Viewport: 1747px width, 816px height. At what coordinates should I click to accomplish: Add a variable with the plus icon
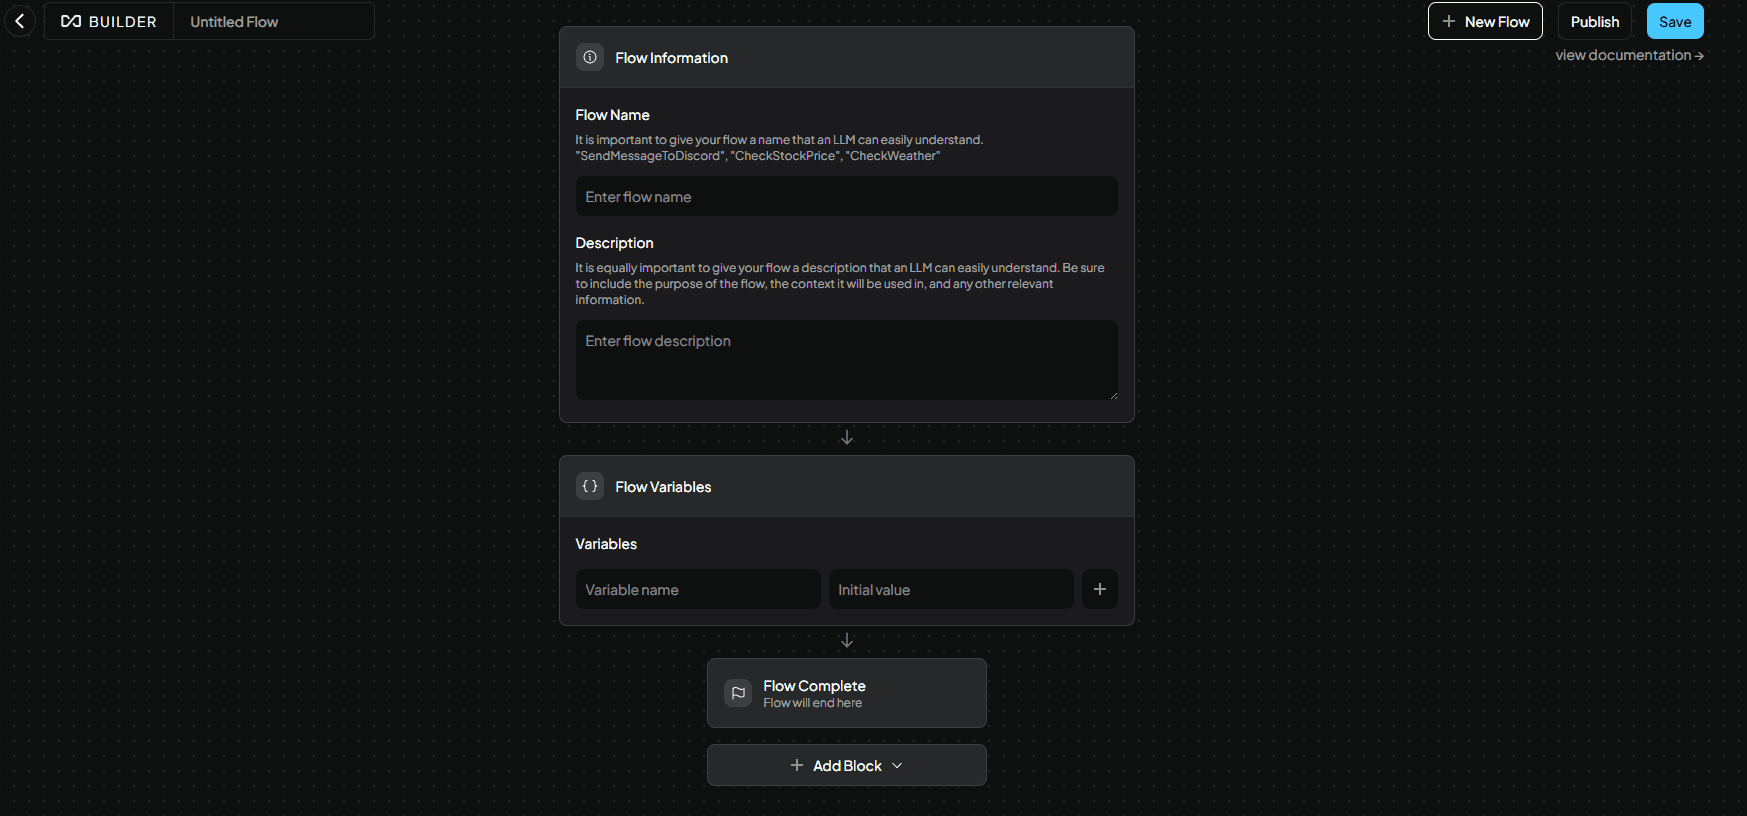(x=1099, y=589)
